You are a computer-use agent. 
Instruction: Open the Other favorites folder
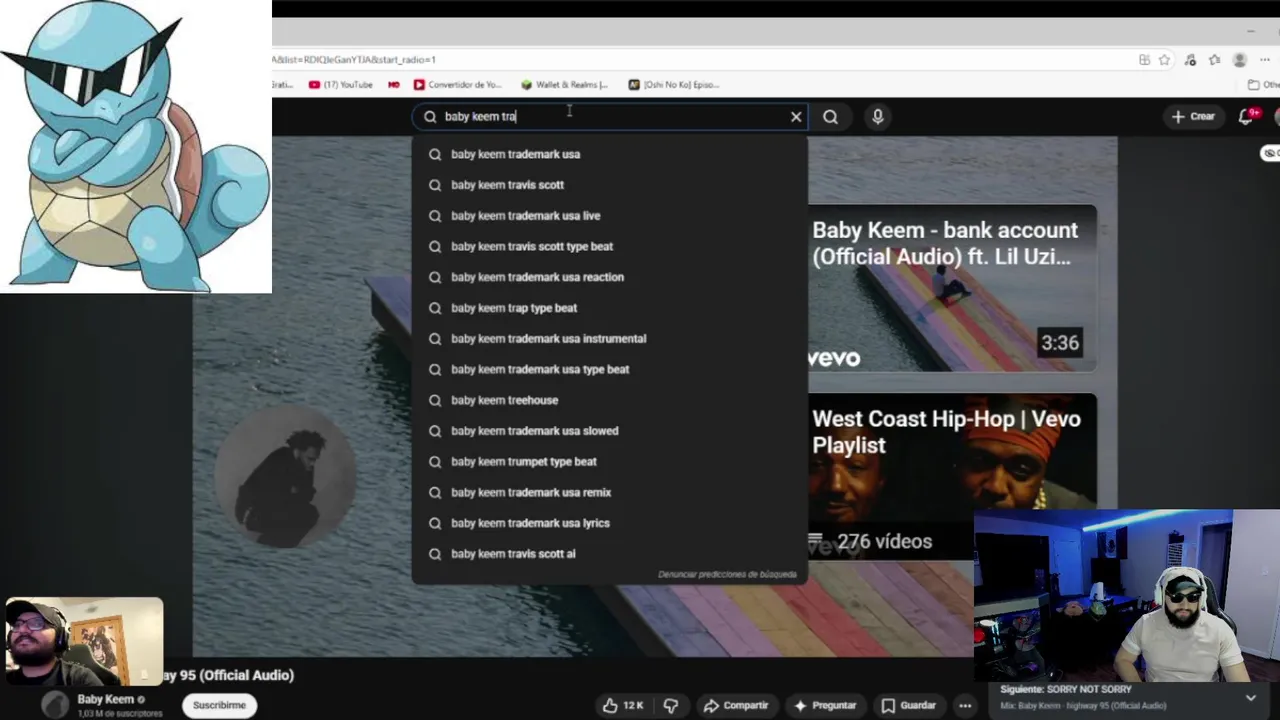pos(1263,85)
